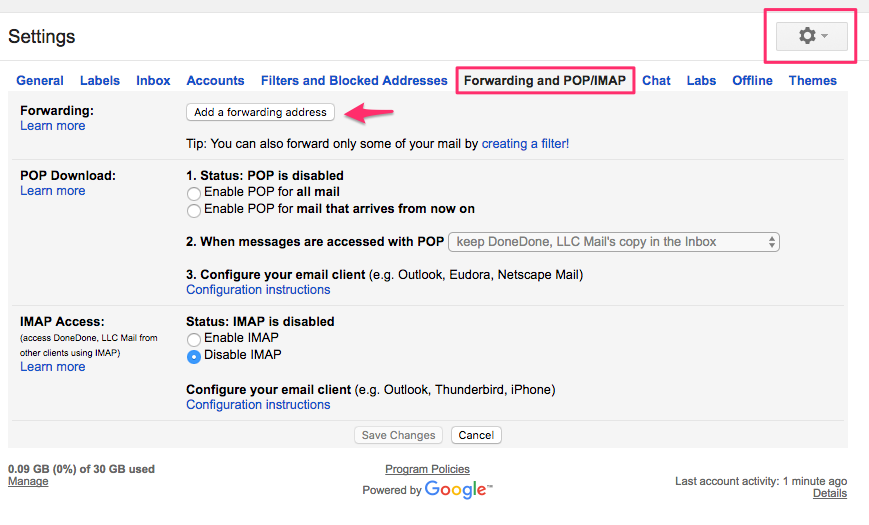This screenshot has height=525, width=869.
Task: Go to Filters and Blocked Addresses tab
Action: (x=354, y=81)
